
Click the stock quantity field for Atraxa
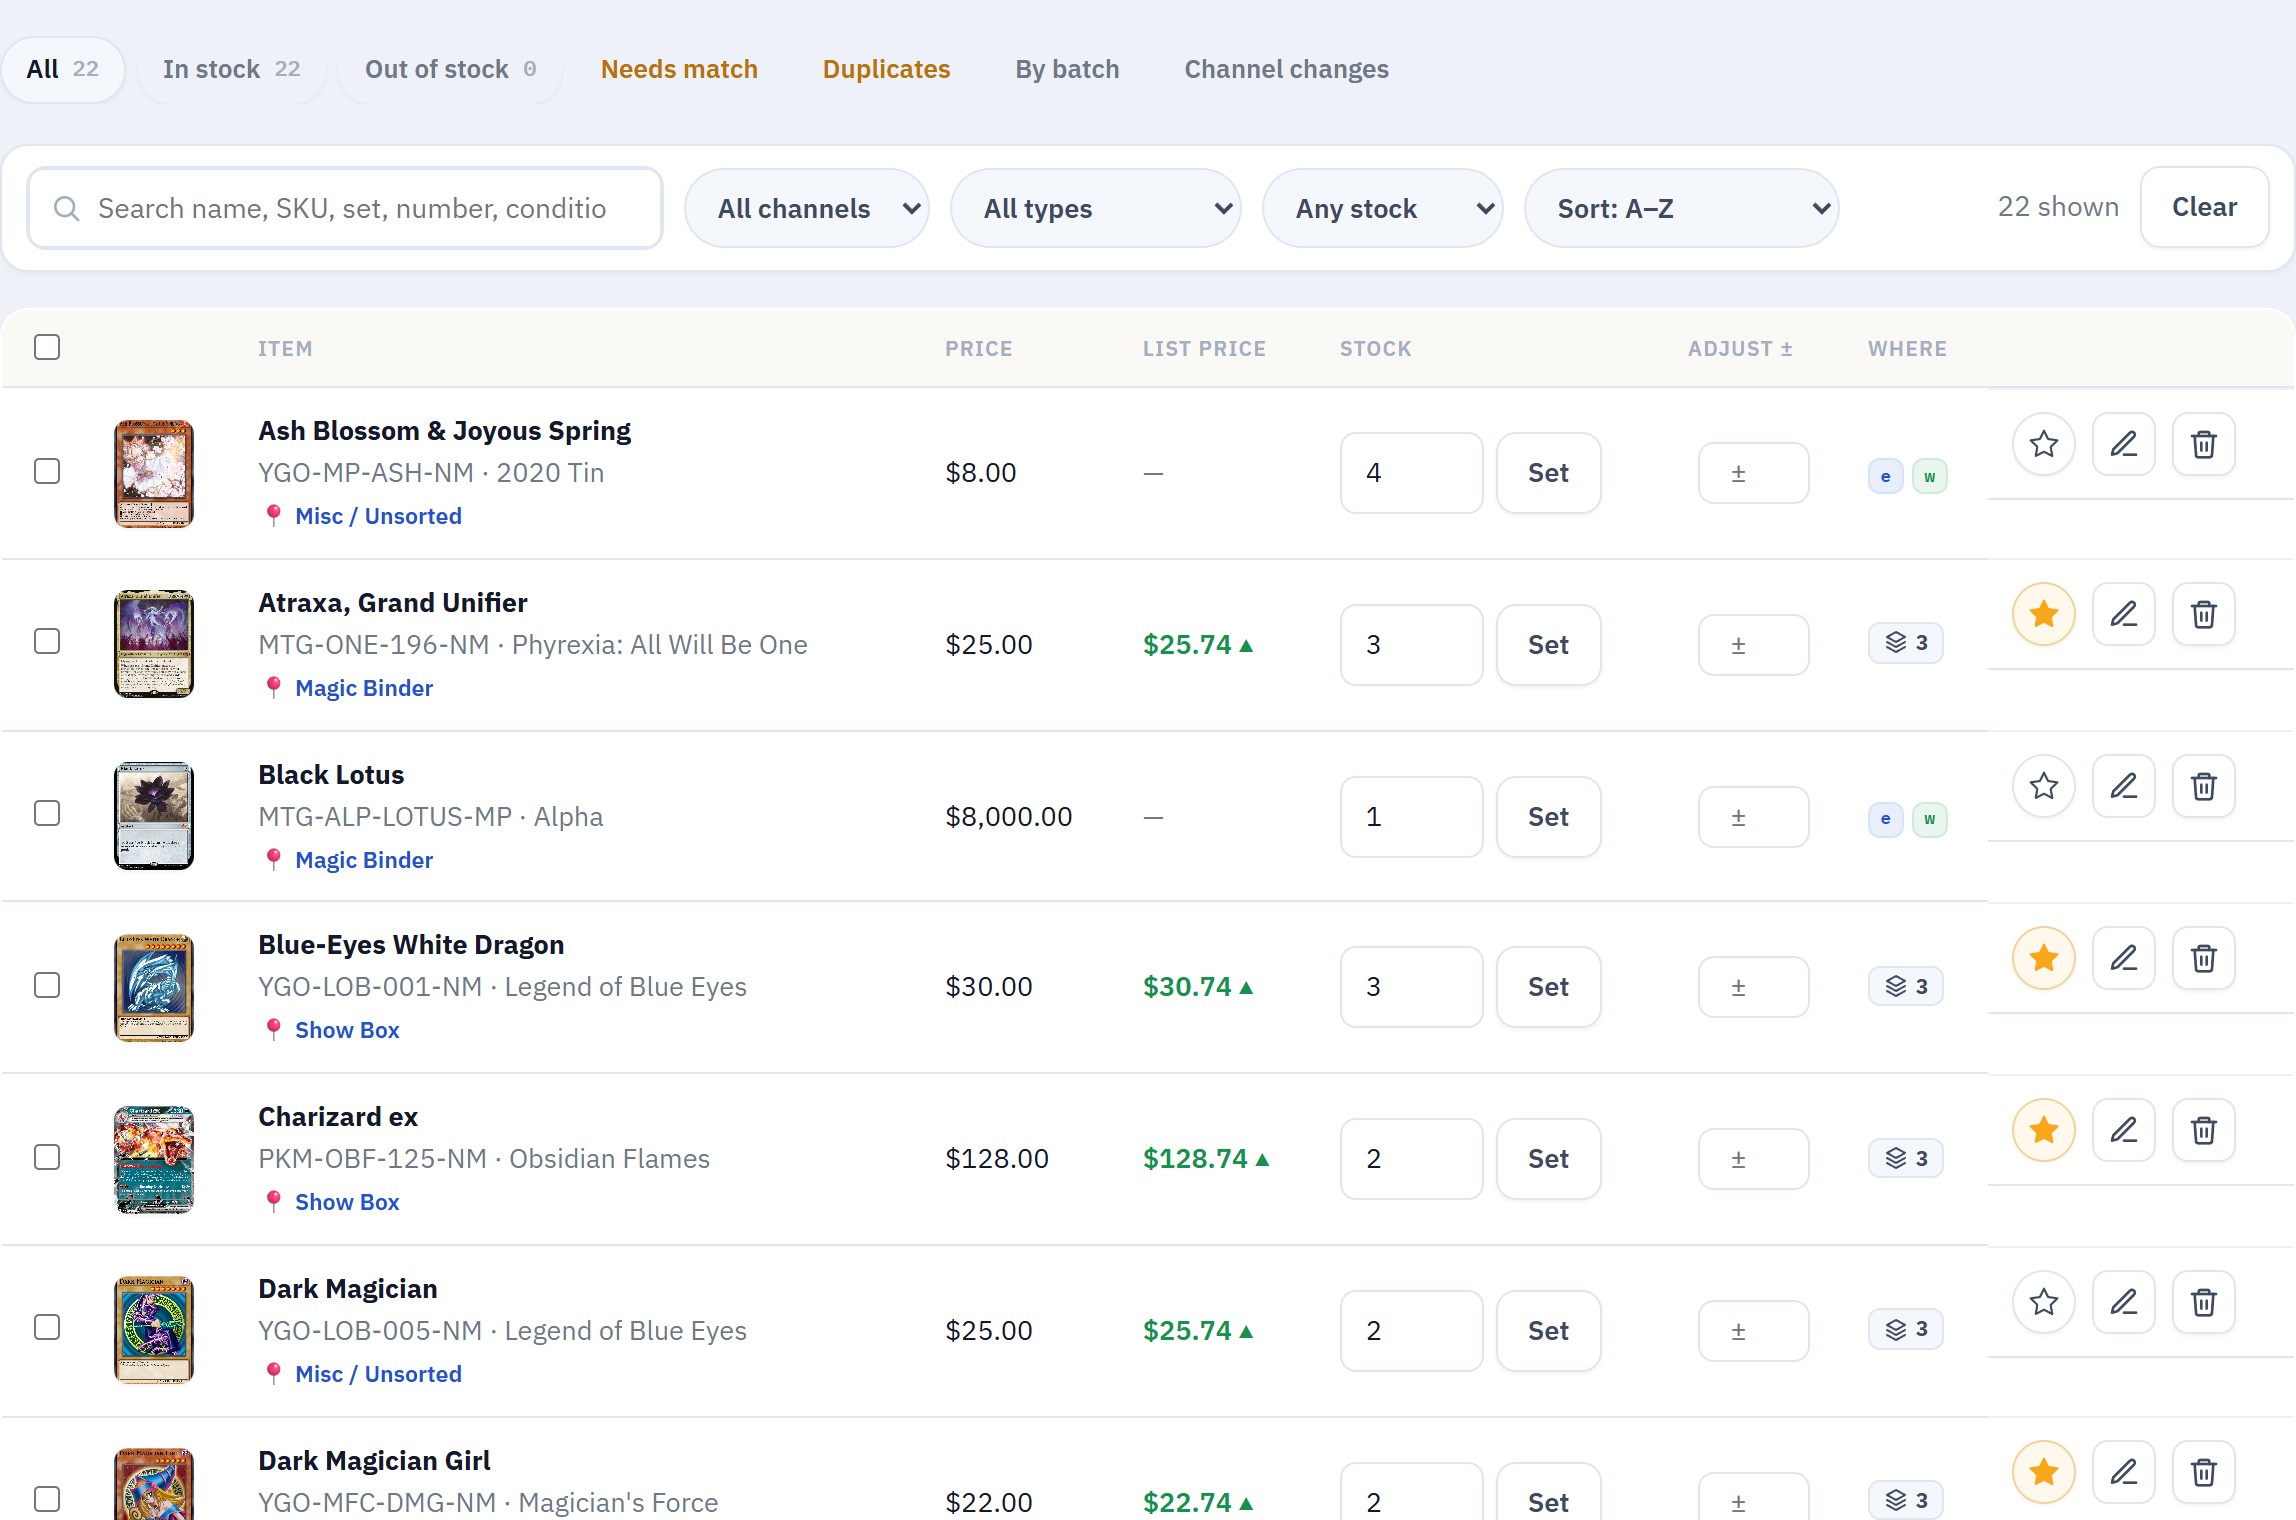pos(1411,645)
